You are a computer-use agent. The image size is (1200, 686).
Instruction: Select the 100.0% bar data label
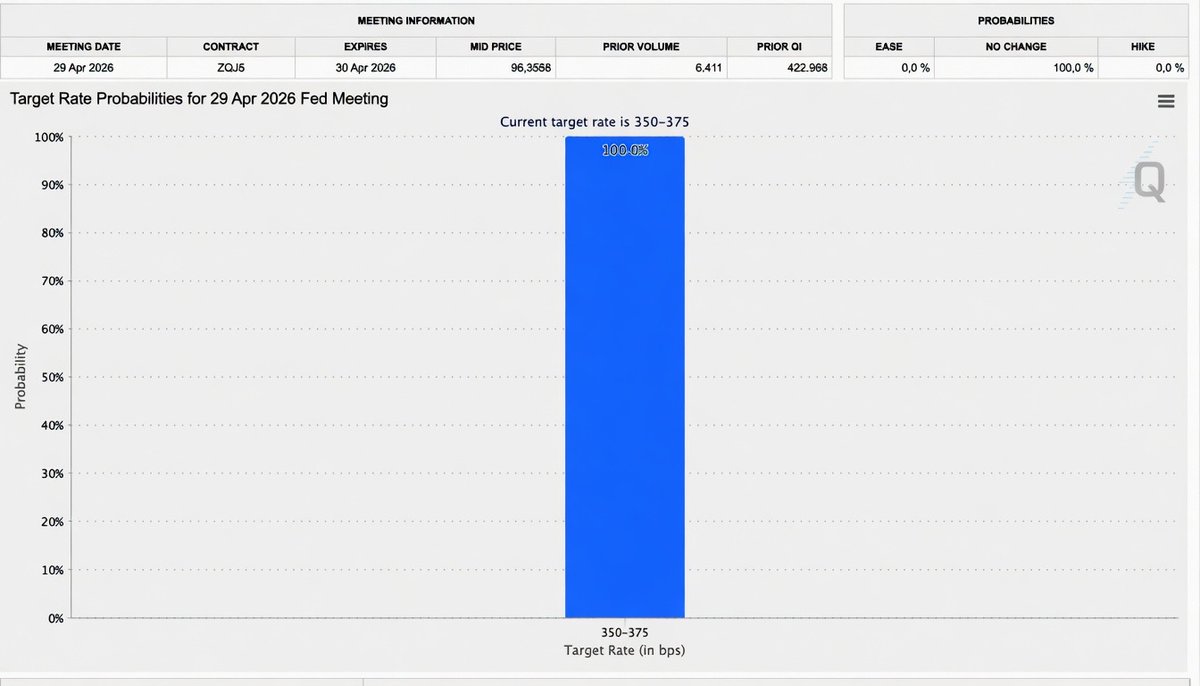625,151
